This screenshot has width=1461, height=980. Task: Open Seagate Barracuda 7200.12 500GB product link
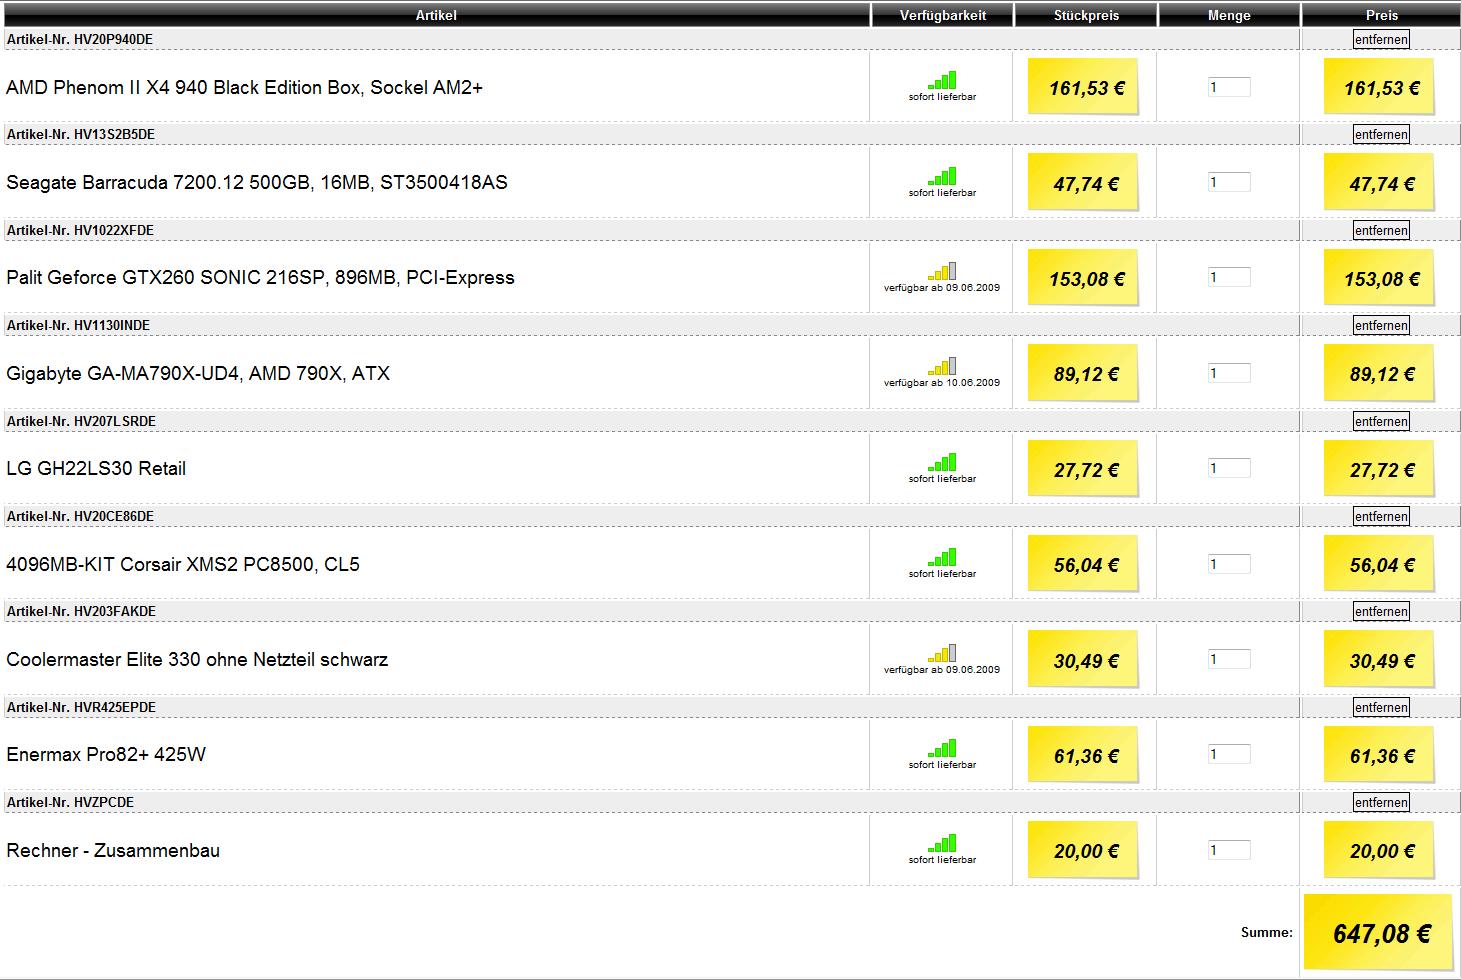(x=257, y=182)
